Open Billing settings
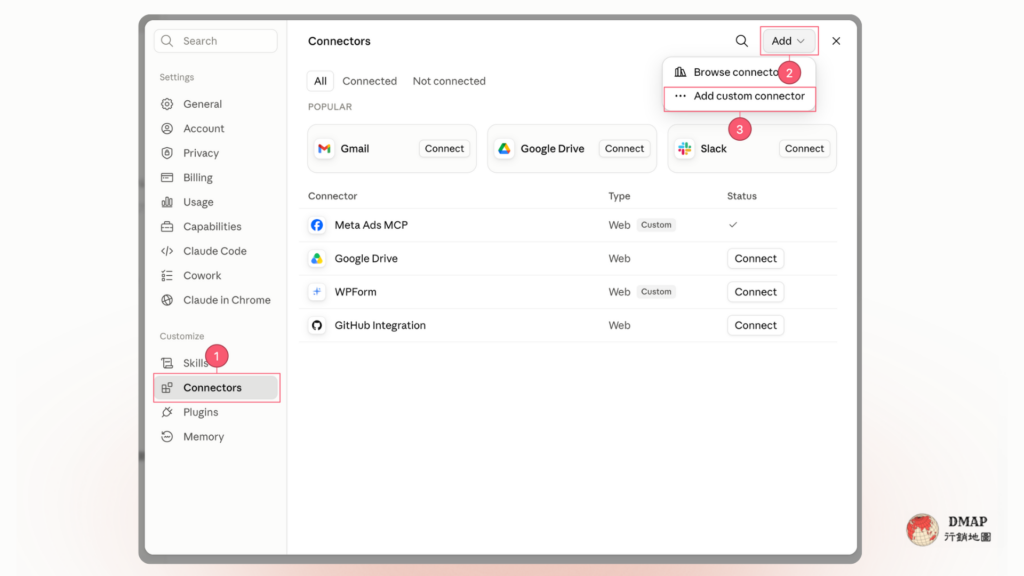The image size is (1024, 576). (x=198, y=178)
